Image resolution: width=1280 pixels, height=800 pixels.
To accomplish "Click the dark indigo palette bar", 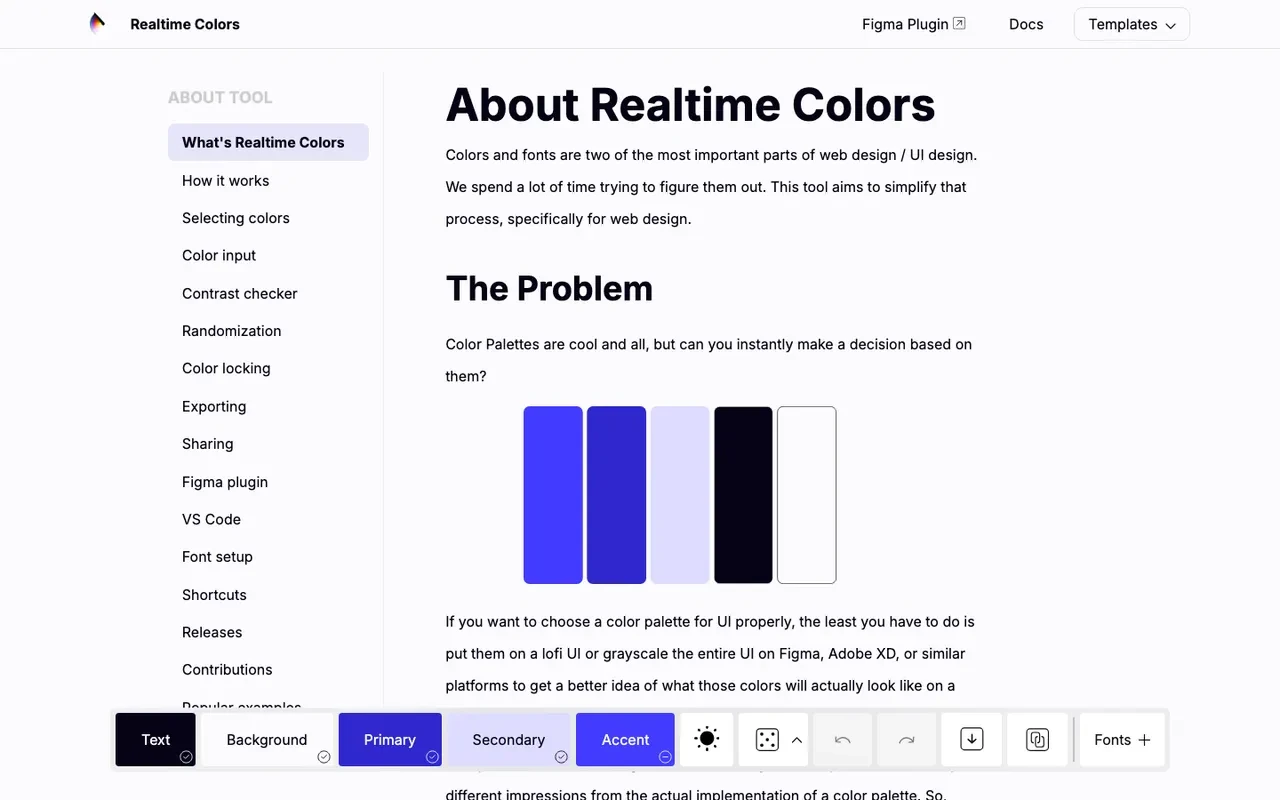I will point(616,495).
